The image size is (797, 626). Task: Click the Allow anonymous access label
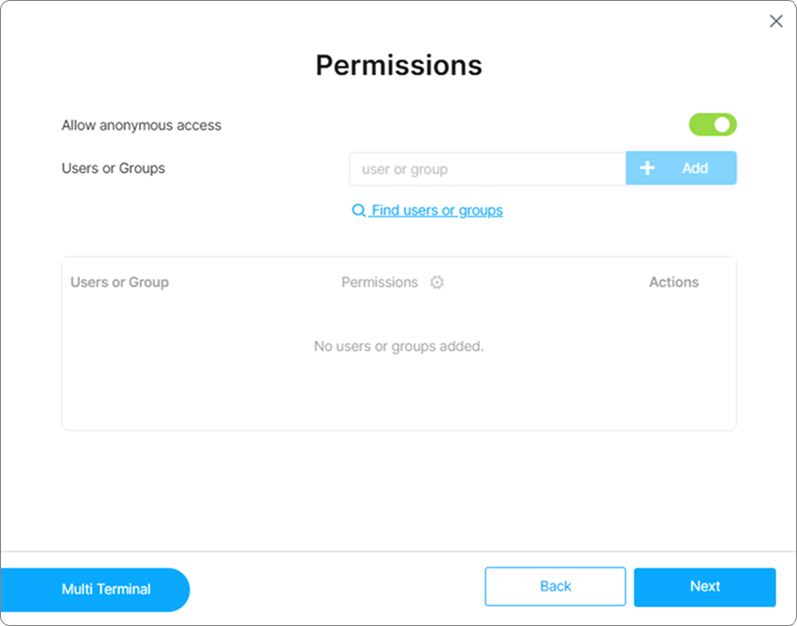pyautogui.click(x=141, y=126)
